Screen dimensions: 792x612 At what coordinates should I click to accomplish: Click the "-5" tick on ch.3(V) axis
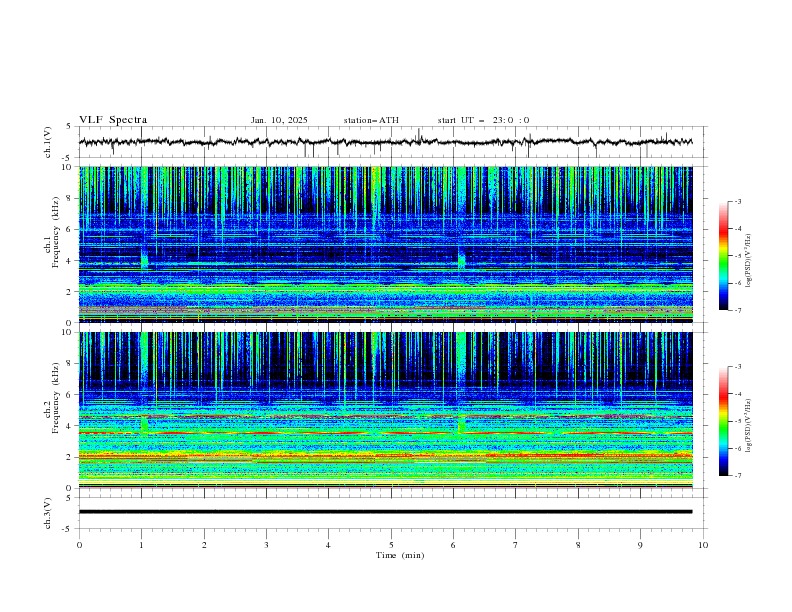(x=68, y=529)
